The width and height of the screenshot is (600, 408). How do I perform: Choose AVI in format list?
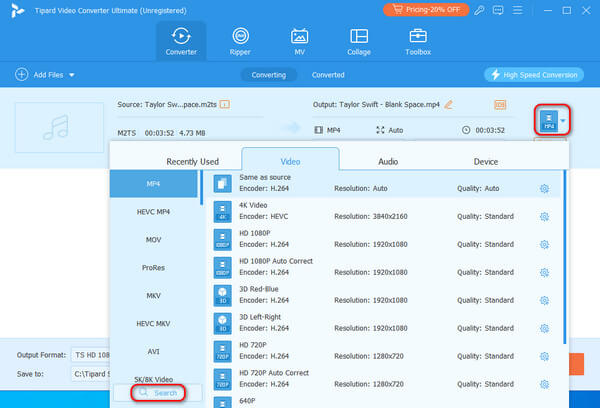(x=153, y=351)
